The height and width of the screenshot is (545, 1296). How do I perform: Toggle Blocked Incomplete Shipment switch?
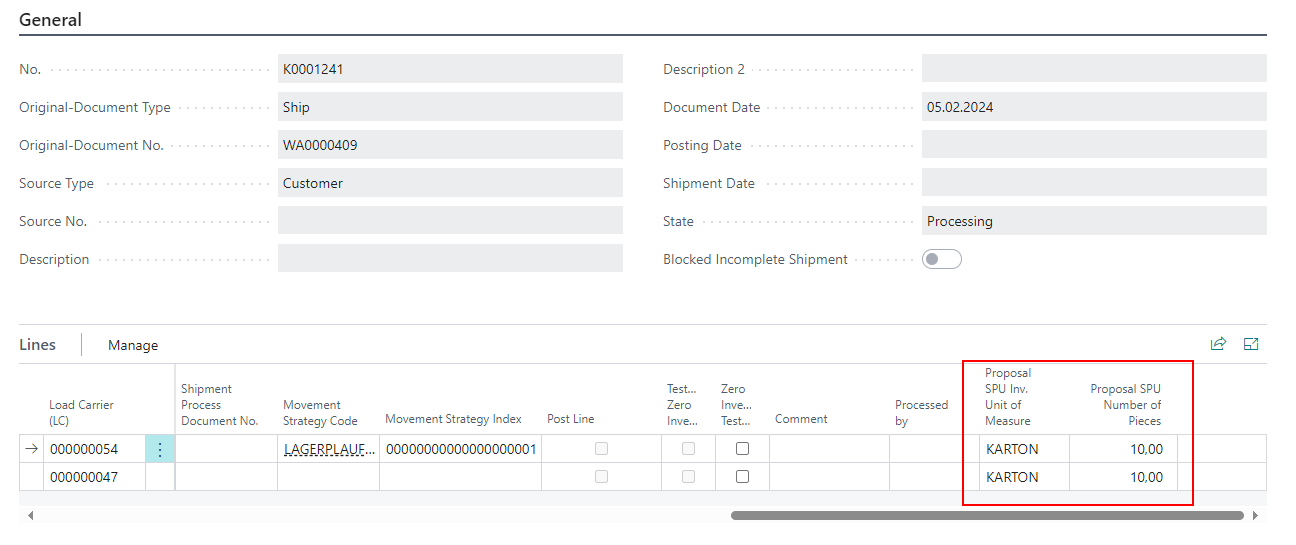941,259
